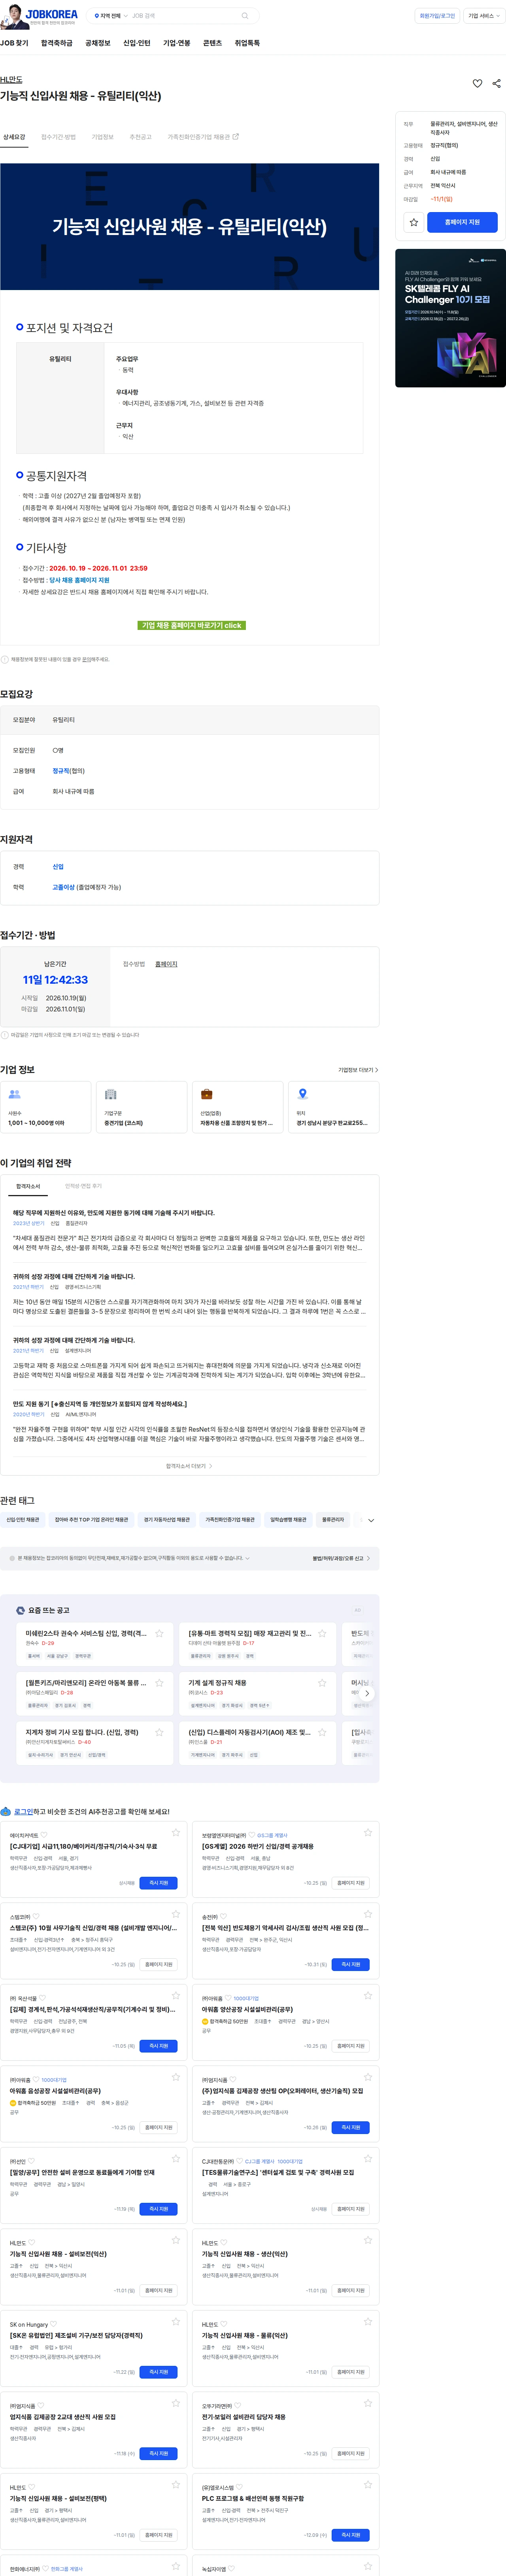Viewport: 506px width, 2576px height.
Task: Toggle the heart favorite for this job posting
Action: 477,84
